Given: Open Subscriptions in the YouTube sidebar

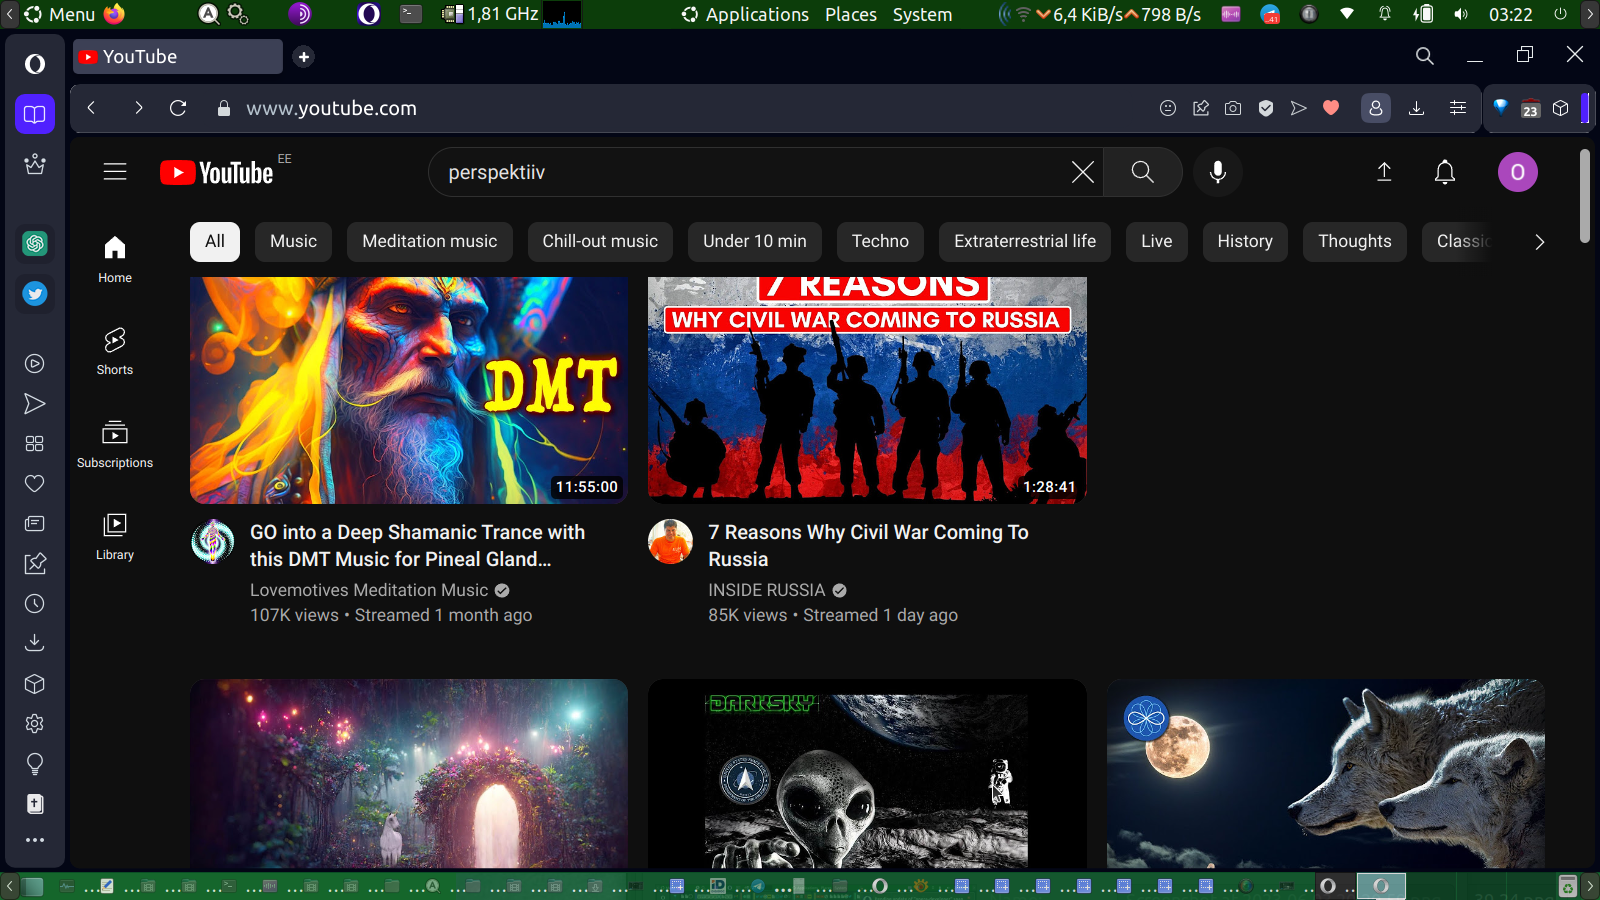Looking at the screenshot, I should [x=115, y=444].
